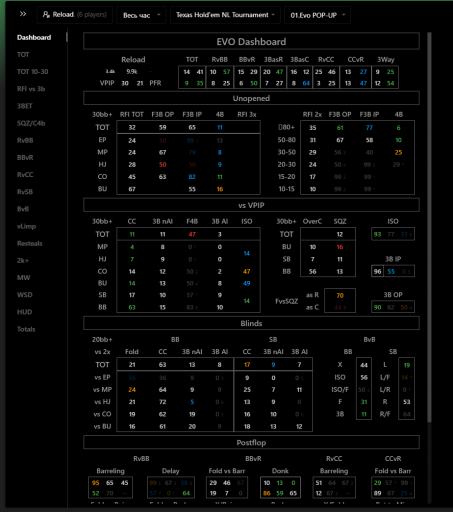Image resolution: width=453 pixels, height=512 pixels.
Task: Open the MW sidebar item
Action: click(x=23, y=278)
